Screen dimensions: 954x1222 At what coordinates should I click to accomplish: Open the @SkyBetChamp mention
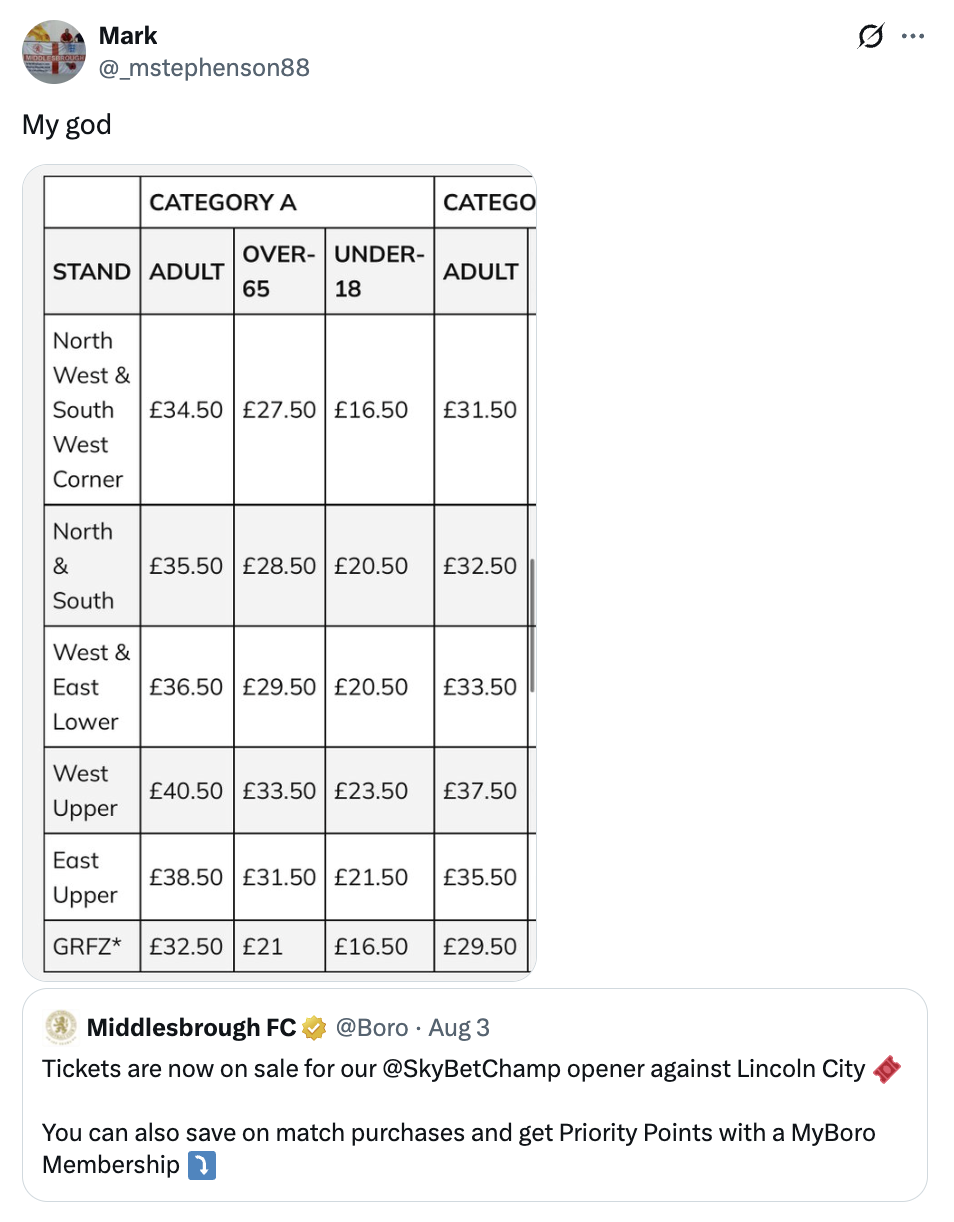[x=471, y=1069]
